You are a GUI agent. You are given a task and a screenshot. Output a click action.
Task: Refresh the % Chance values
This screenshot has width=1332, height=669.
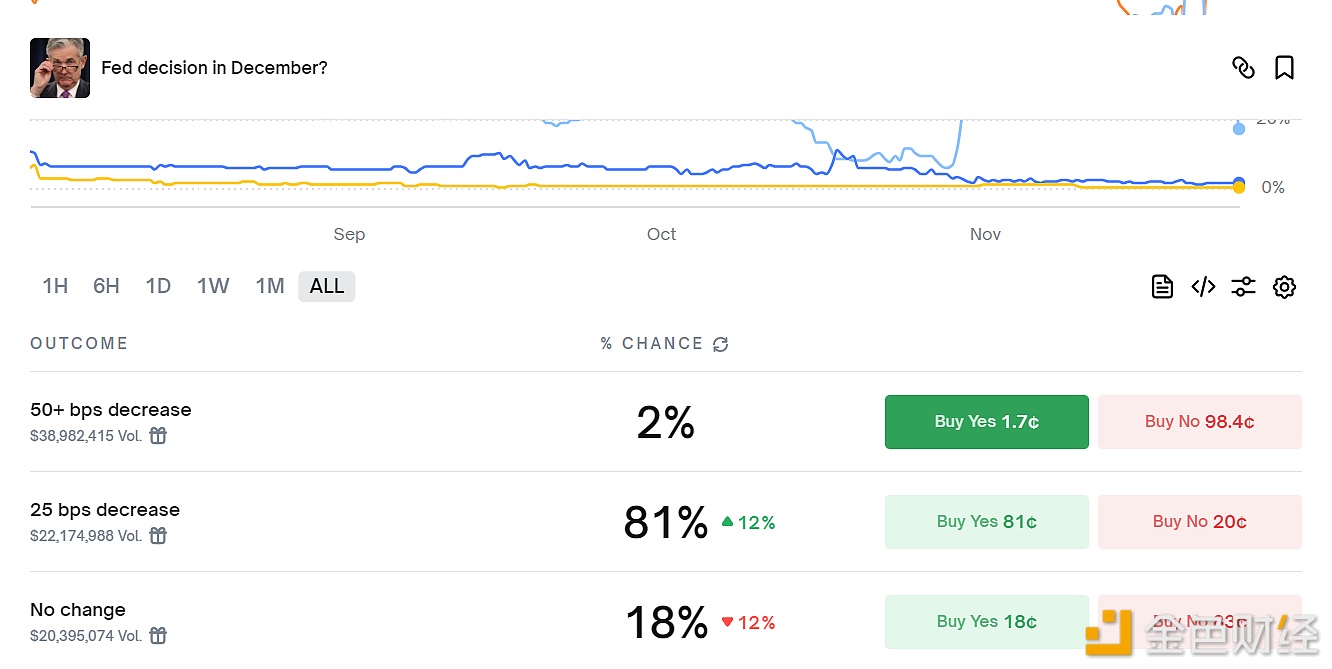point(720,344)
